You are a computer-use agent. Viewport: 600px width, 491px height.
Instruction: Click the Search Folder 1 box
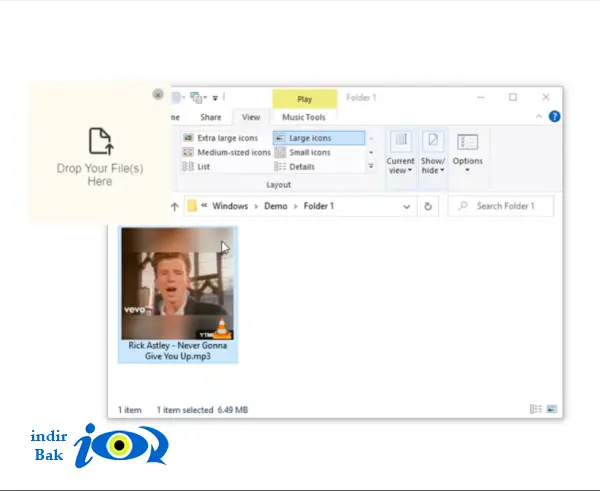(501, 206)
